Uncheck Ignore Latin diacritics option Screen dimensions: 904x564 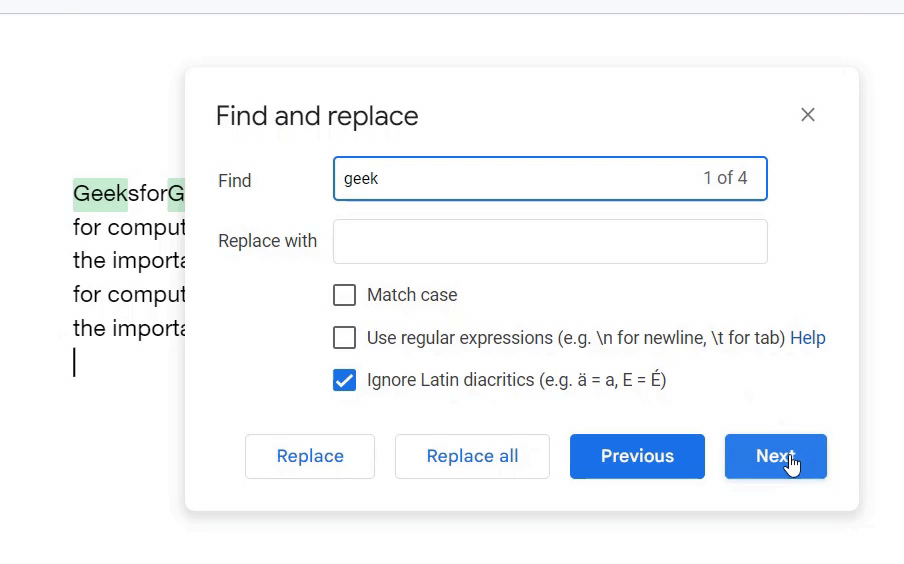[x=344, y=380]
